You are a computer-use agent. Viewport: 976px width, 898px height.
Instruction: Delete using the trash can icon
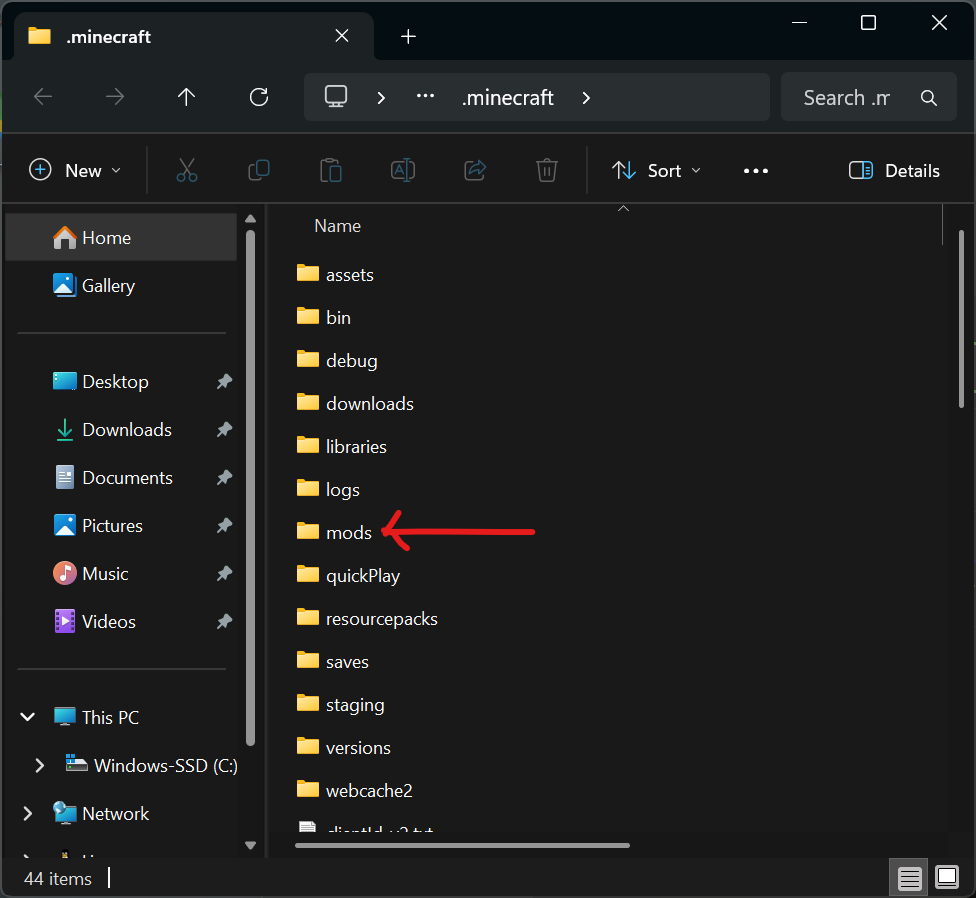tap(546, 170)
